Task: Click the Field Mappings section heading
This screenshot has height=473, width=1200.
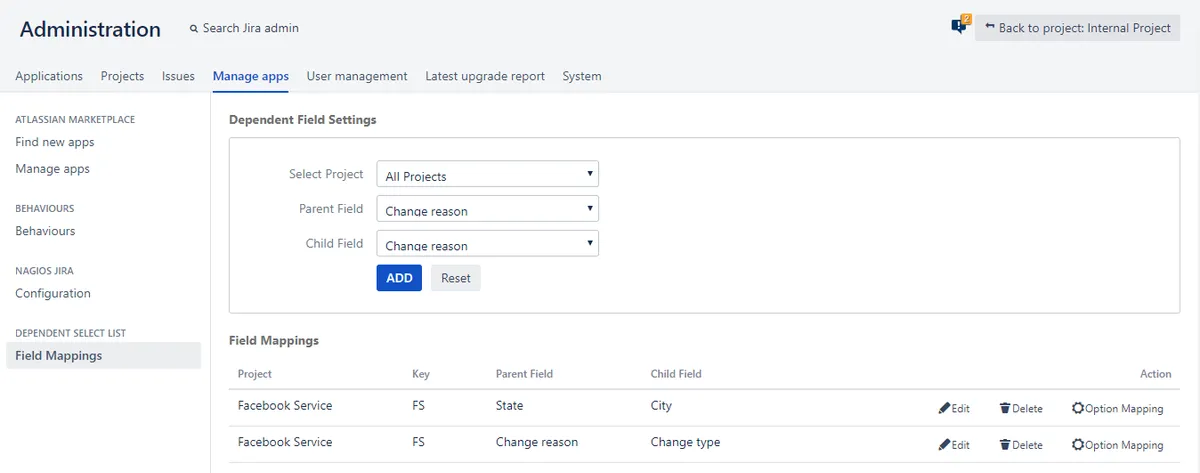Action: click(274, 340)
